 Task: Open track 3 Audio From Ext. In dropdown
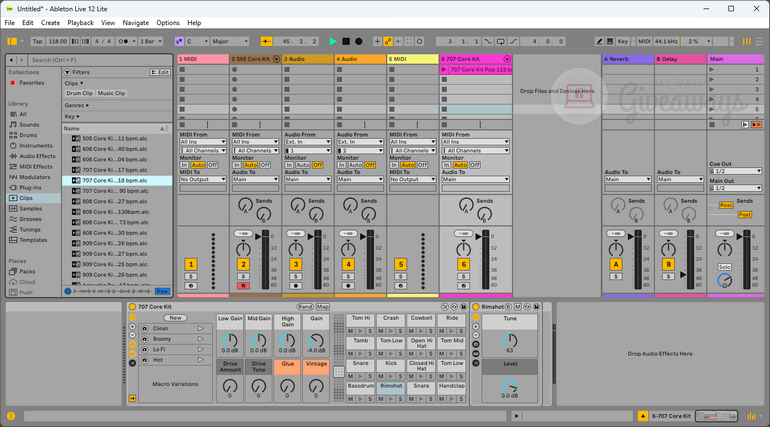pos(308,142)
